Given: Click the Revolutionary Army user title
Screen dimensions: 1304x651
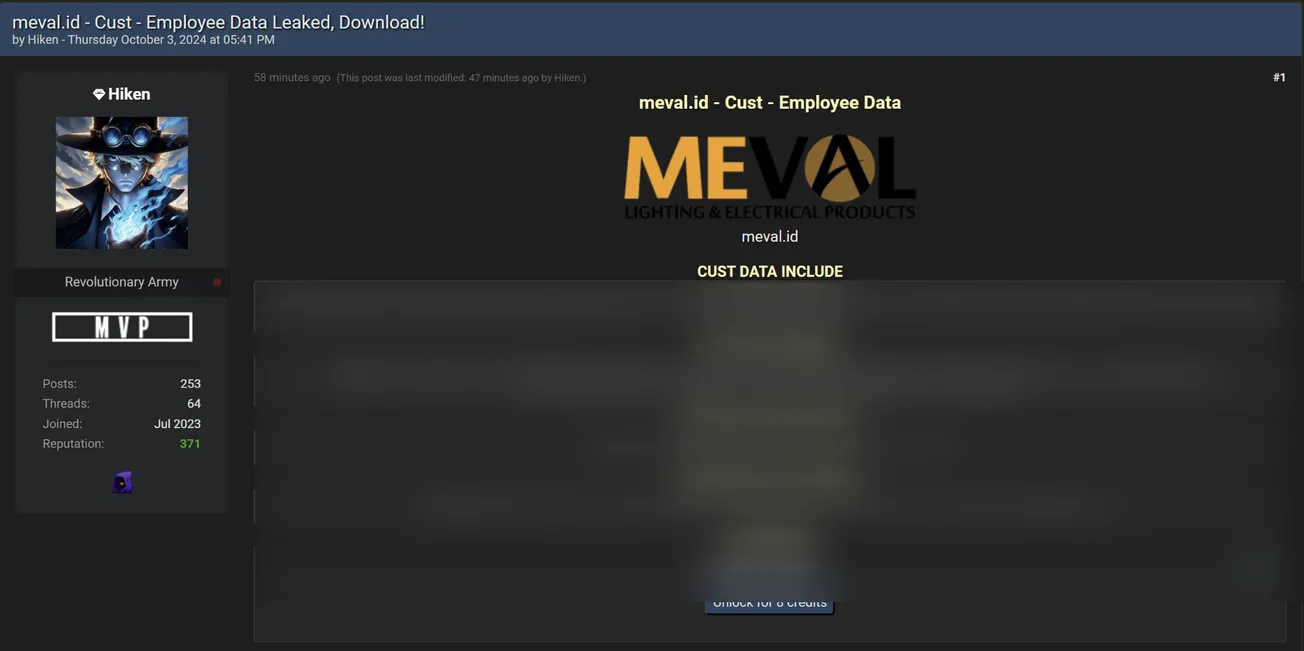Looking at the screenshot, I should point(122,282).
